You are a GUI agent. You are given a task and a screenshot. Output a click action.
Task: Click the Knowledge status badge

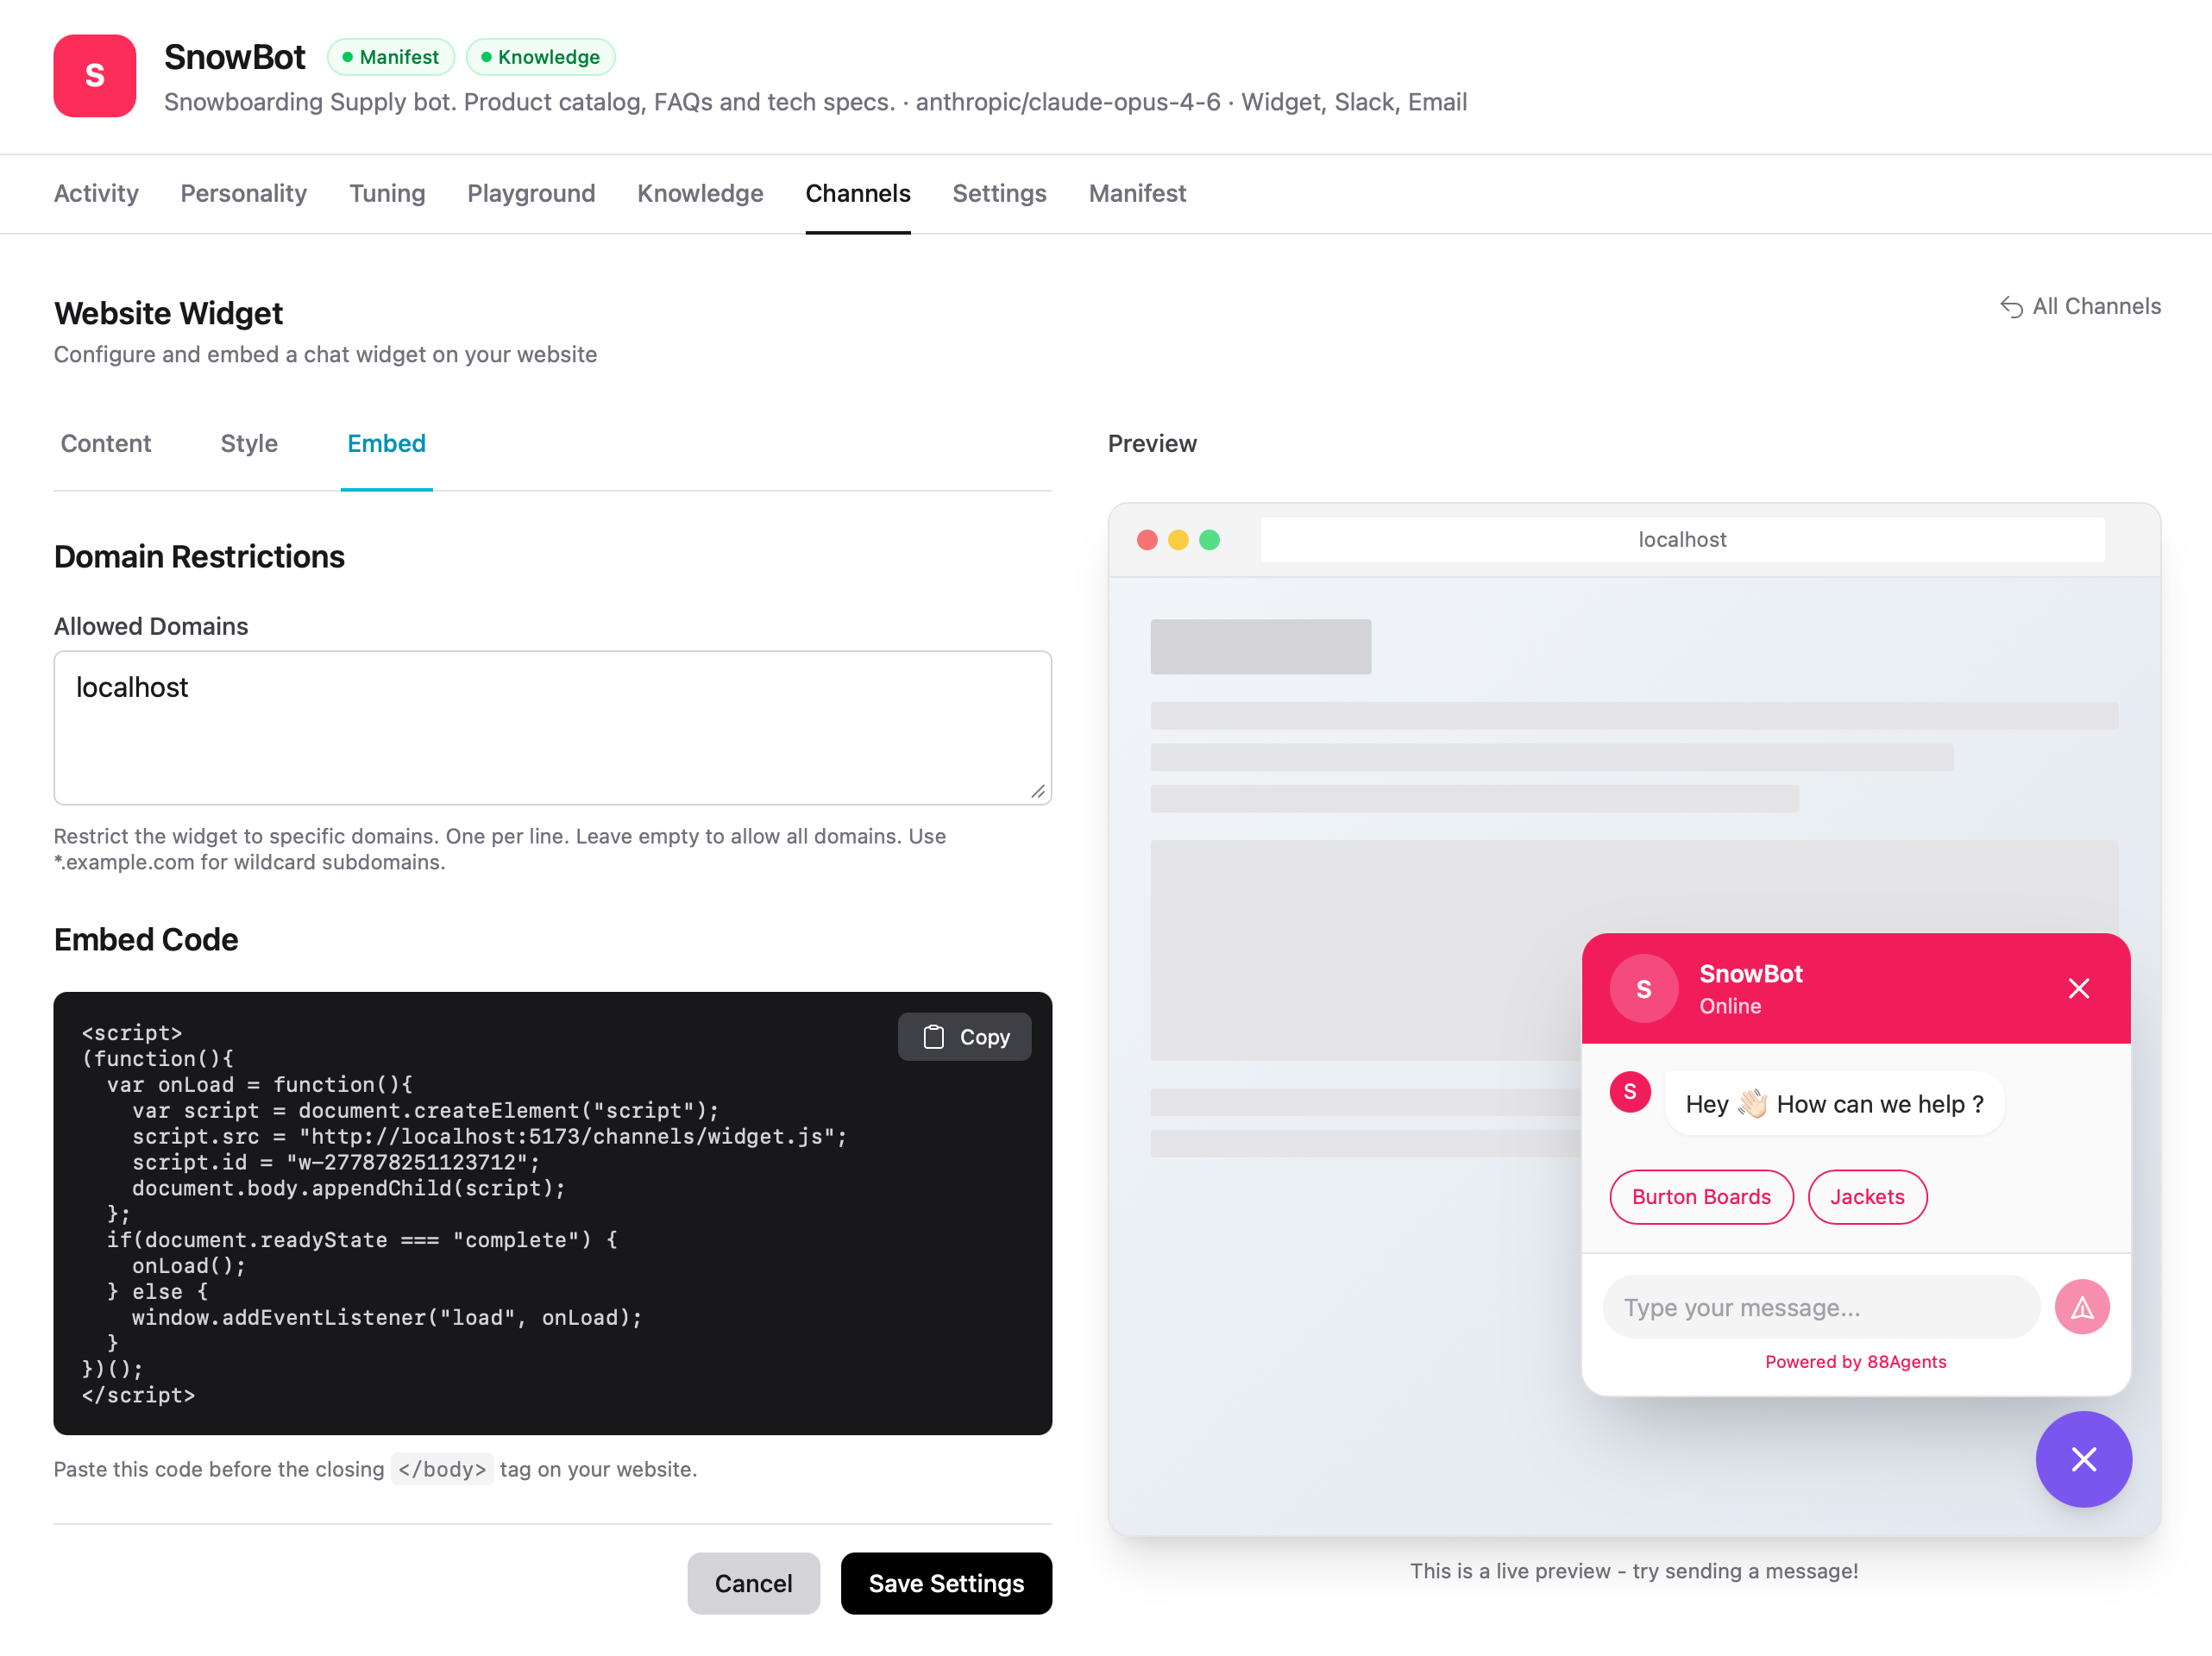point(540,57)
